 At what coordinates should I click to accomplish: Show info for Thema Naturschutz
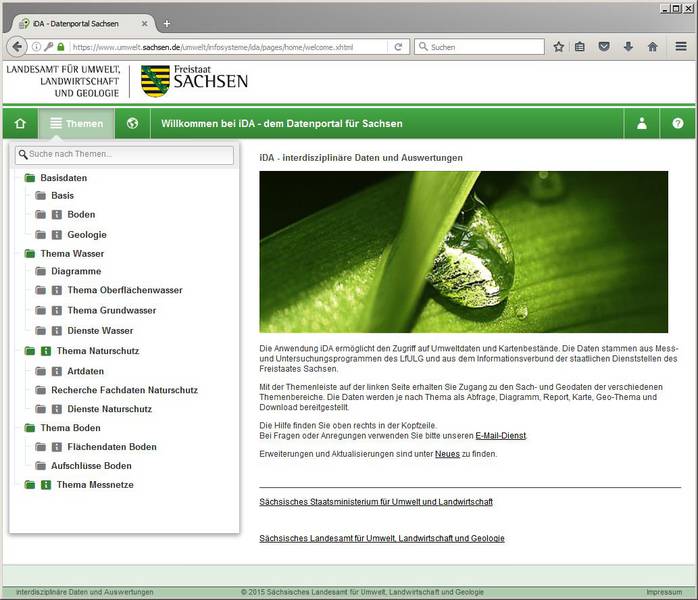coord(46,351)
